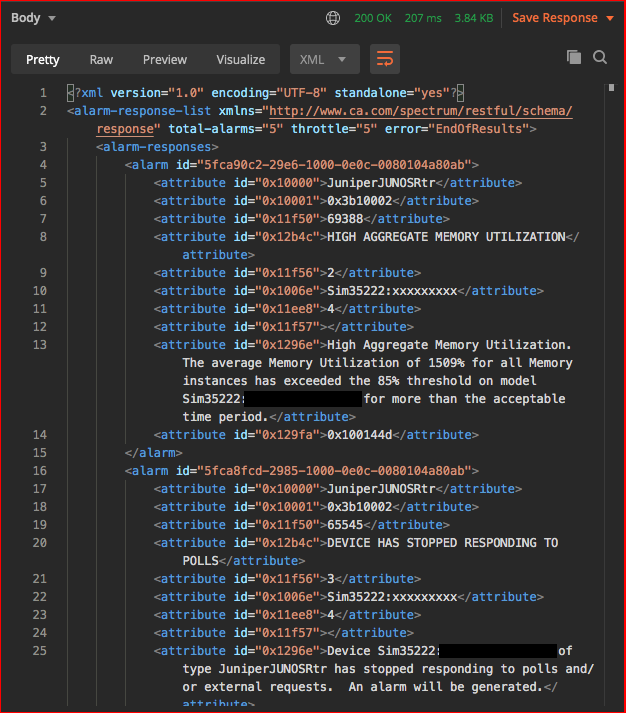Open search in the response body

coord(600,58)
